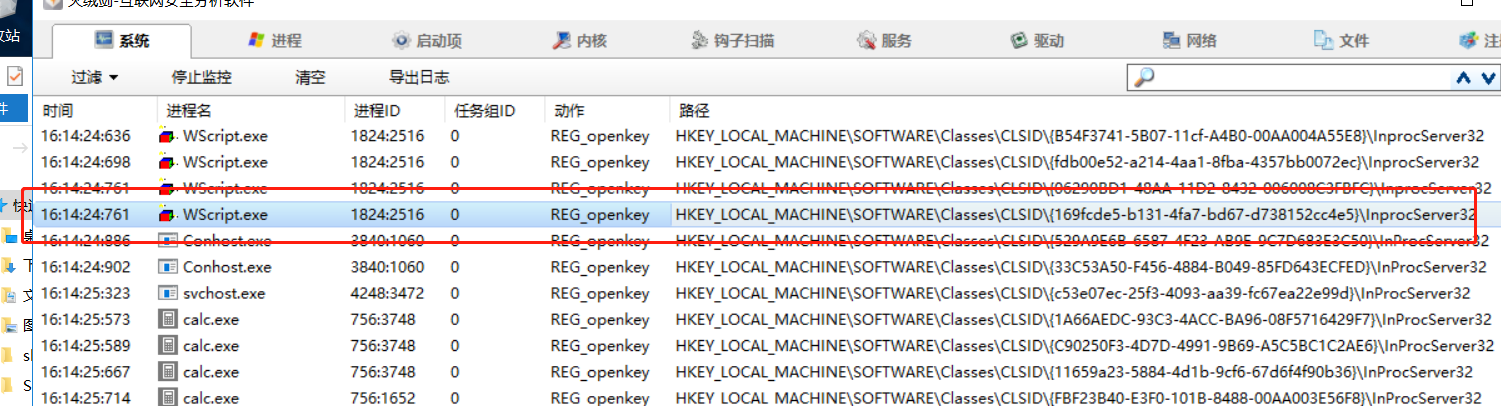
Task: Click the previous search result up arrow
Action: (1463, 78)
